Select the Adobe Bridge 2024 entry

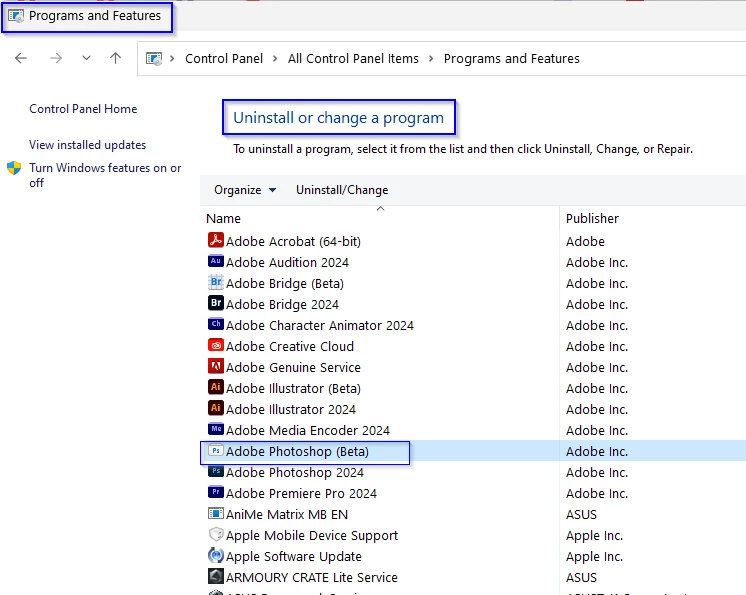(x=282, y=304)
